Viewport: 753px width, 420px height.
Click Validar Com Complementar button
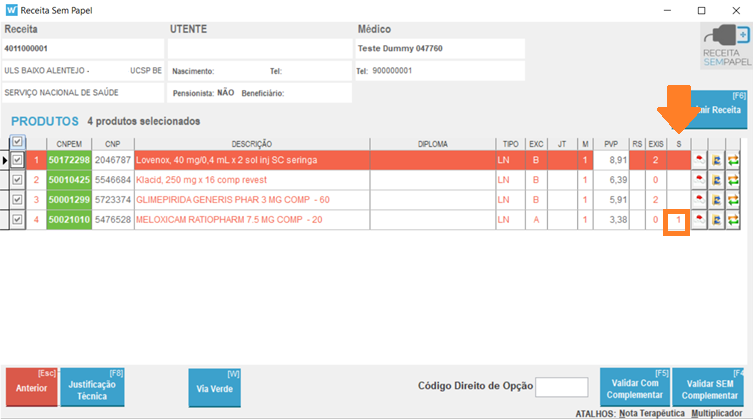pos(633,388)
